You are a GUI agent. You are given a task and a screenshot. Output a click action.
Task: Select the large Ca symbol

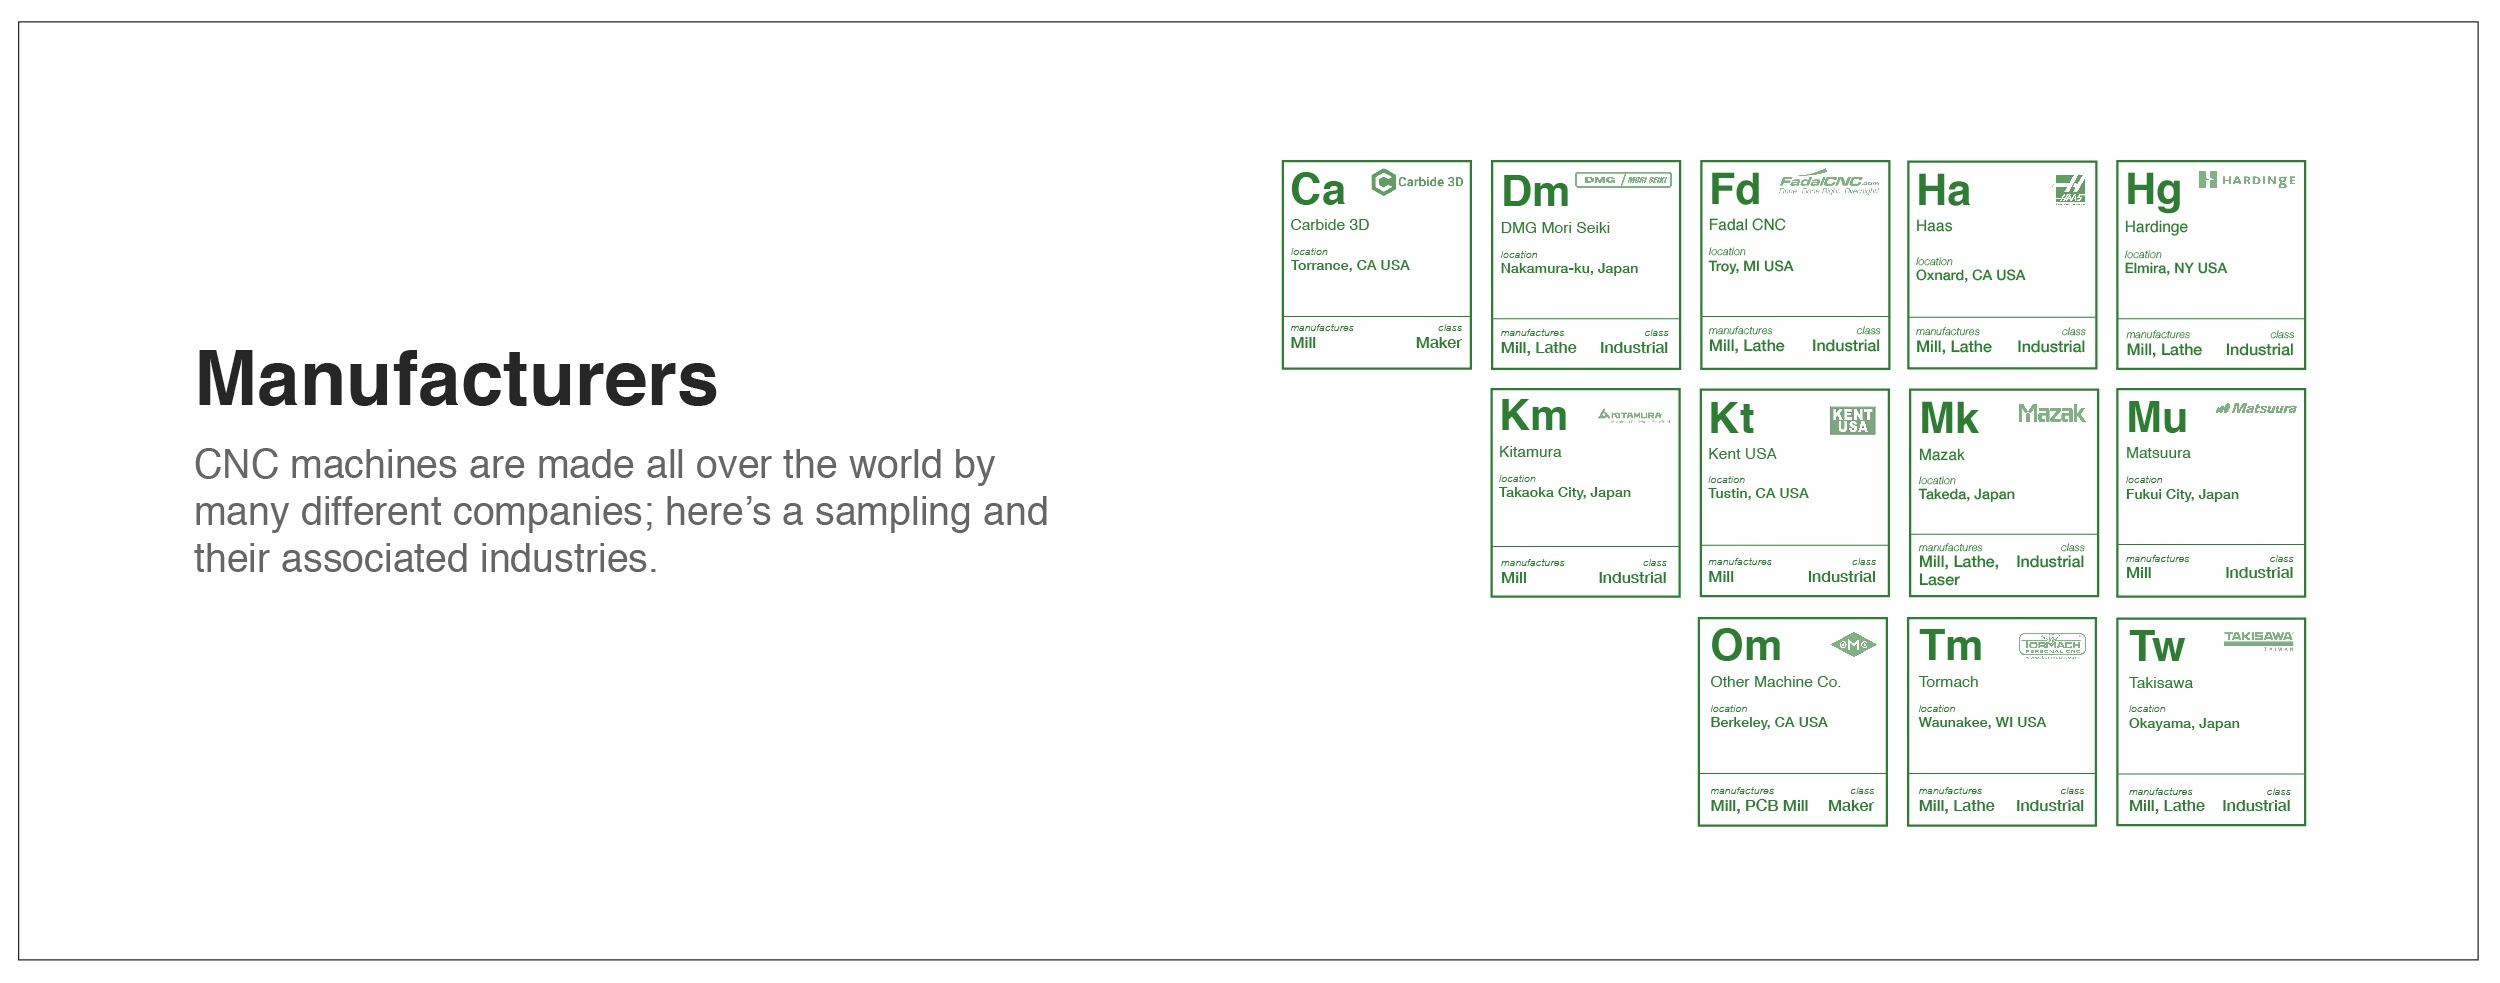[x=1318, y=190]
